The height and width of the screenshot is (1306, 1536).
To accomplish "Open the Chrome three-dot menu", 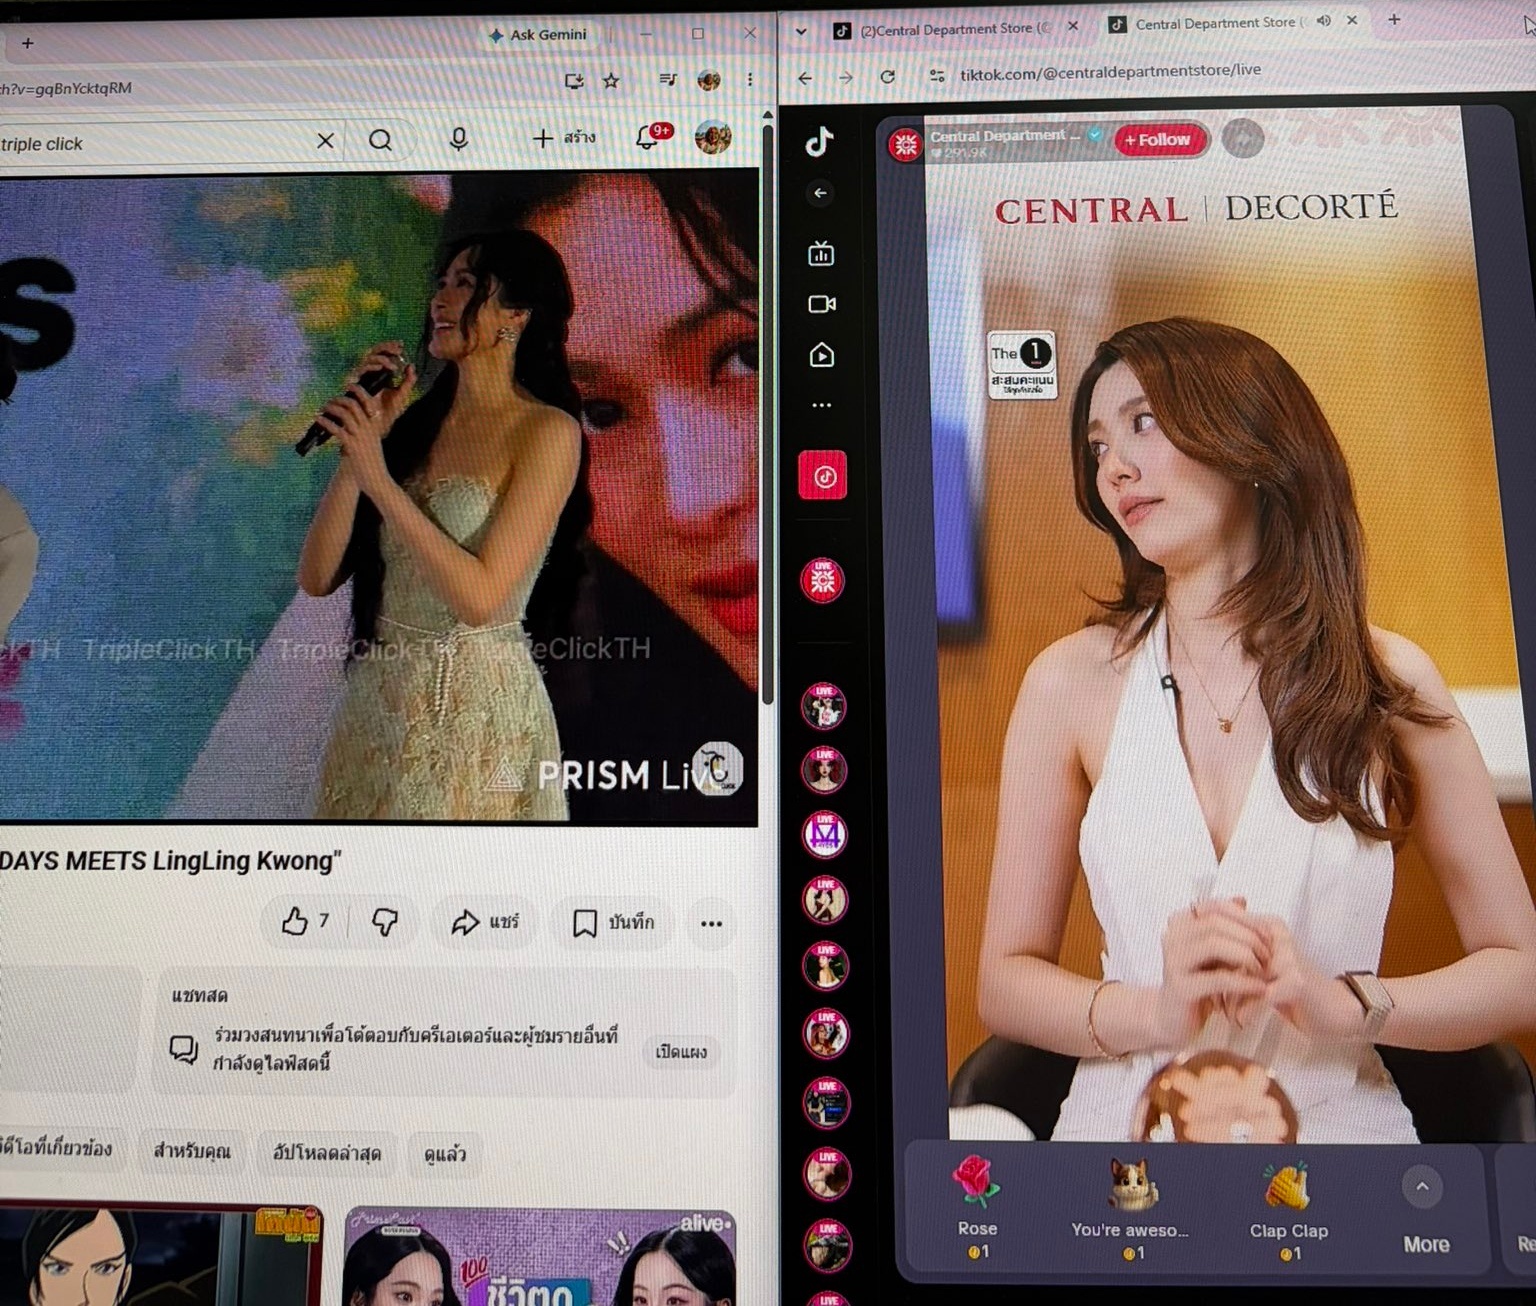I will tap(750, 79).
